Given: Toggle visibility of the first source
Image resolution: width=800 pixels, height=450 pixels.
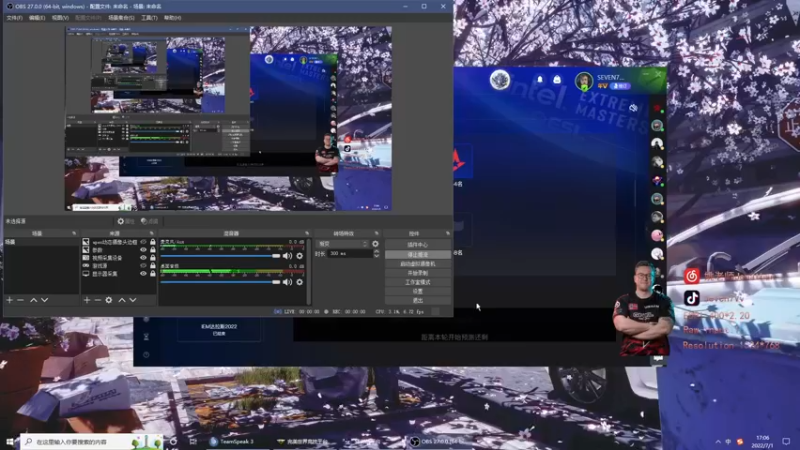Looking at the screenshot, I should tap(143, 242).
